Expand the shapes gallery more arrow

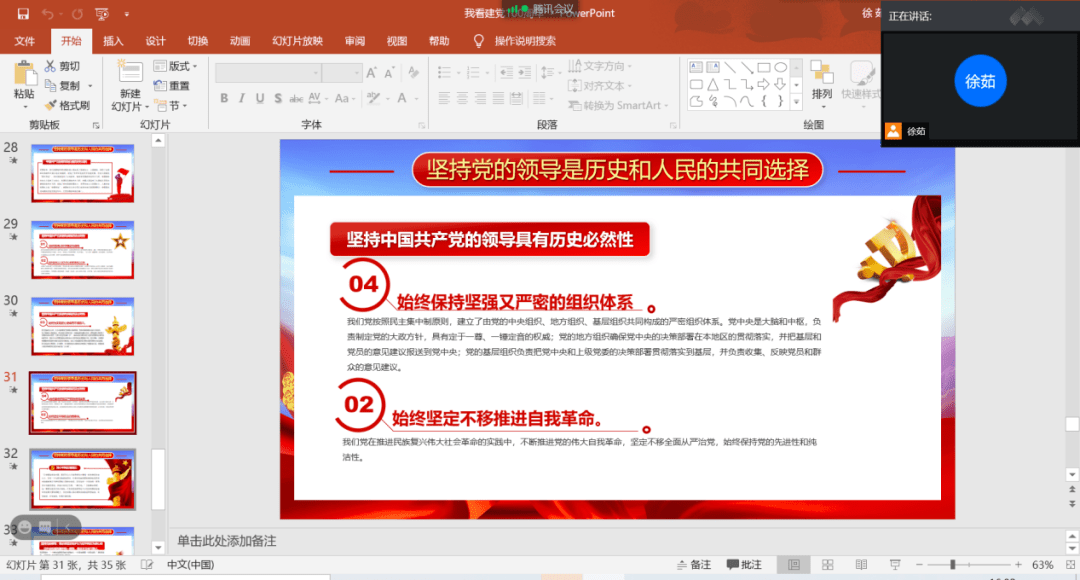point(797,102)
